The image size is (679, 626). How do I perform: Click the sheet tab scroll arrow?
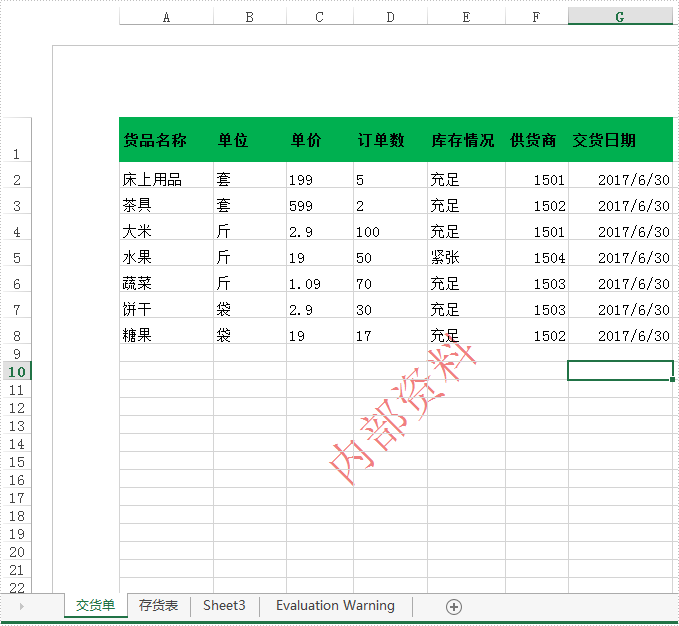(21, 607)
